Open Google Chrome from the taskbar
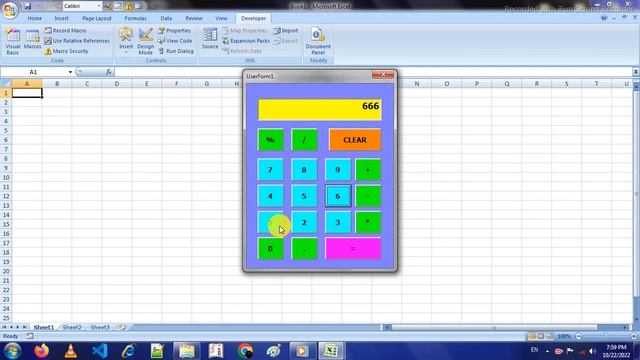The width and height of the screenshot is (640, 360). (245, 351)
